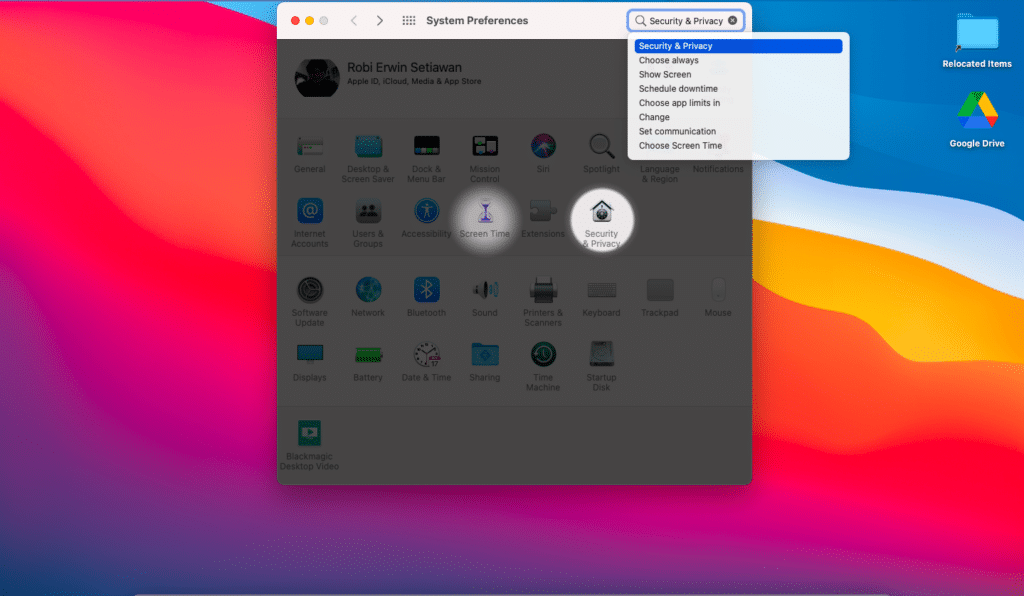Select Relocated Items folder on desktop
Screen dimensions: 1024x596
[977, 40]
